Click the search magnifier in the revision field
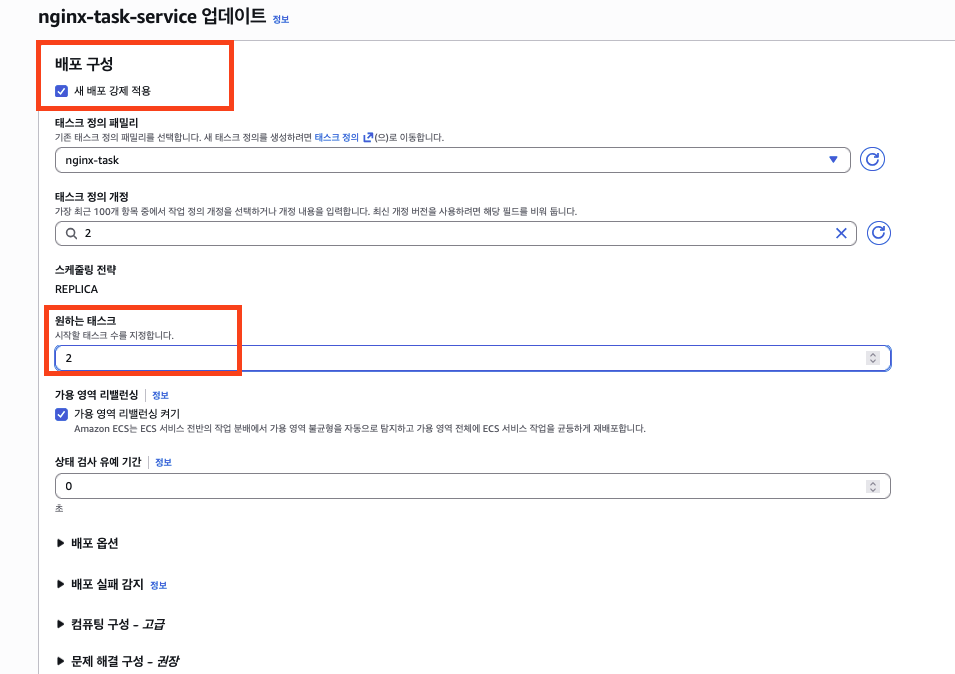This screenshot has width=955, height=674. point(71,233)
